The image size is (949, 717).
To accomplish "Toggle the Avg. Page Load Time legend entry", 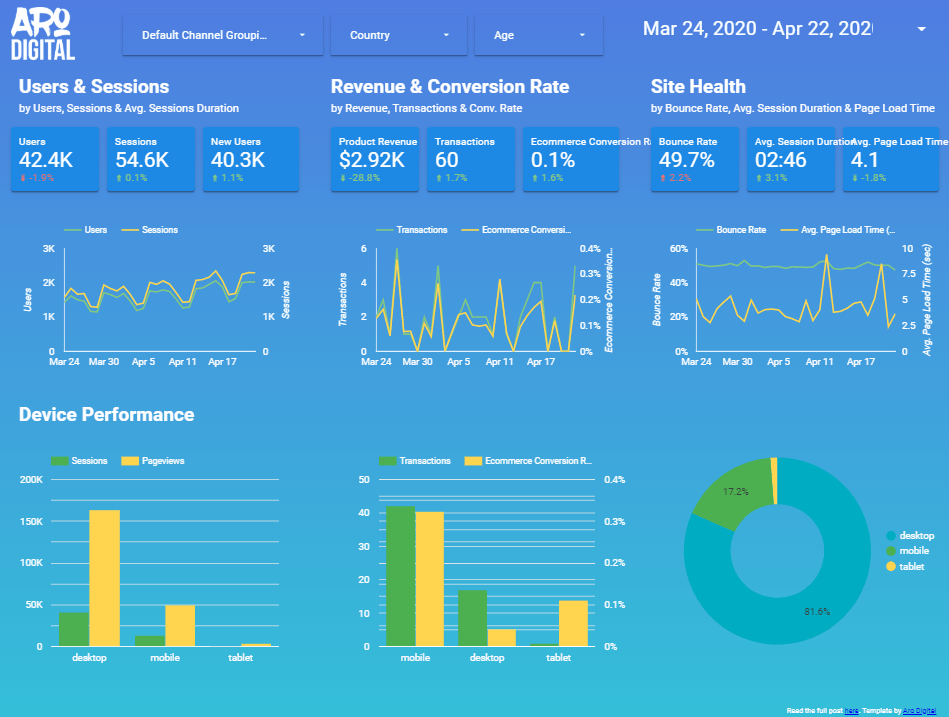I will [838, 230].
